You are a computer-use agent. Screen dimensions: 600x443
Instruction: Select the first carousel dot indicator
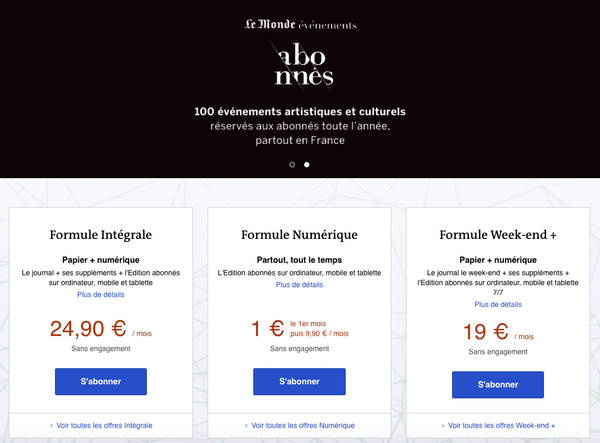tap(292, 163)
